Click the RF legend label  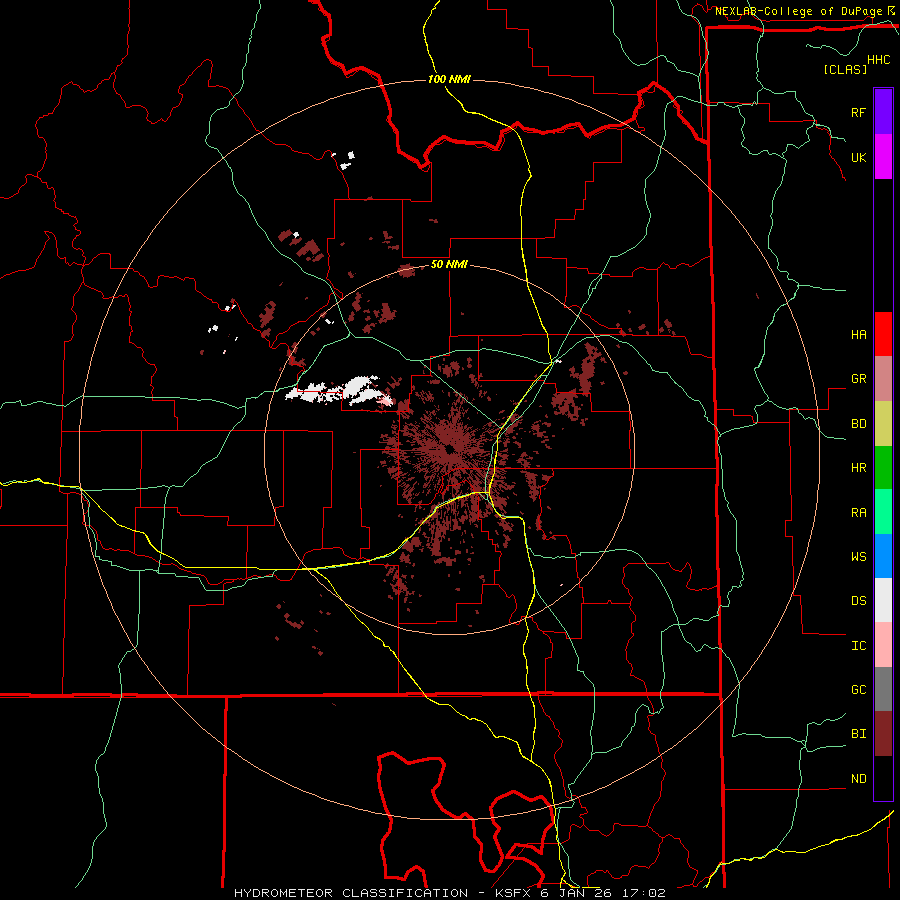click(858, 112)
